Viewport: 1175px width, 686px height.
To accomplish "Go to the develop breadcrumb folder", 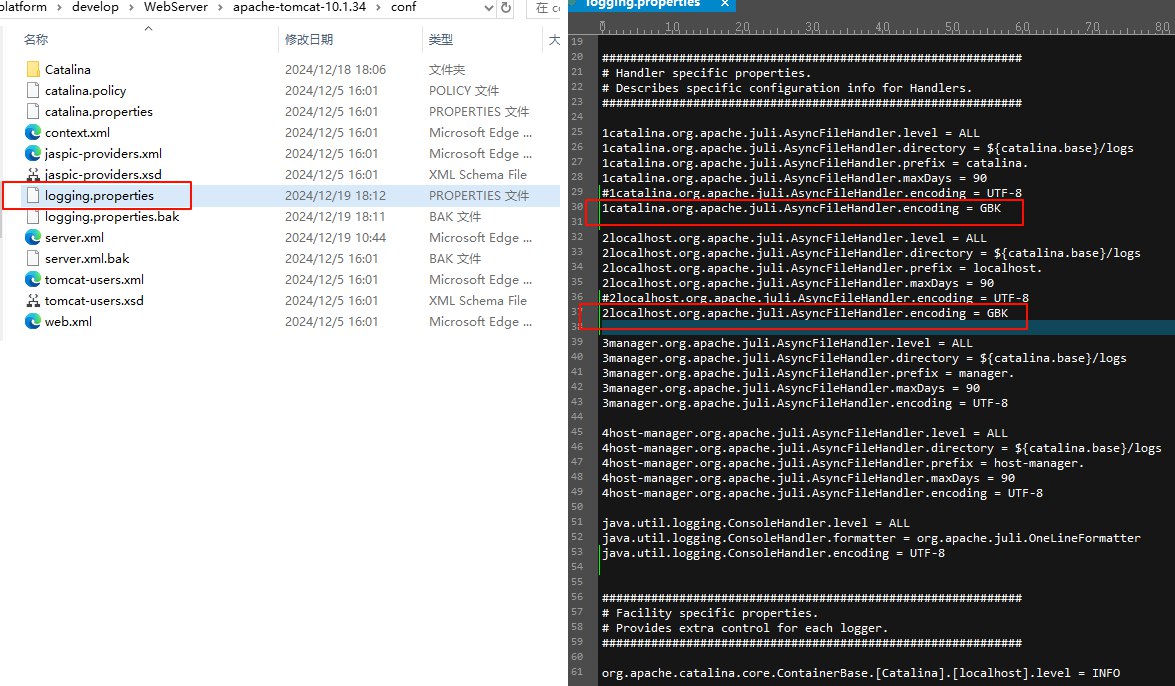I will (95, 8).
